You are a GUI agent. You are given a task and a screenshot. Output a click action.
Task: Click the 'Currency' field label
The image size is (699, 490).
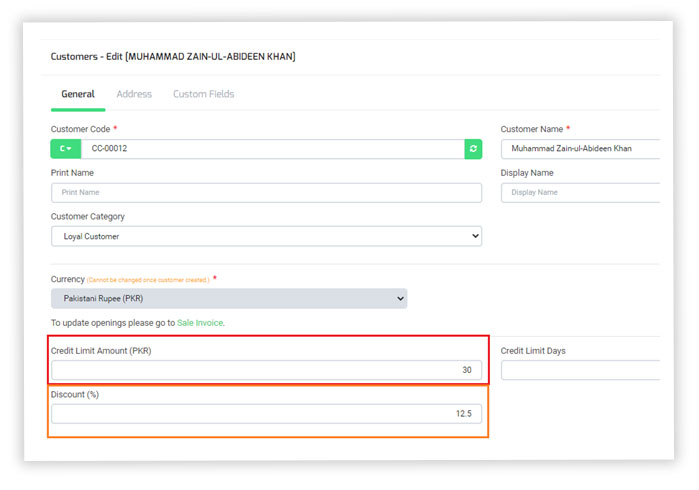(x=67, y=278)
